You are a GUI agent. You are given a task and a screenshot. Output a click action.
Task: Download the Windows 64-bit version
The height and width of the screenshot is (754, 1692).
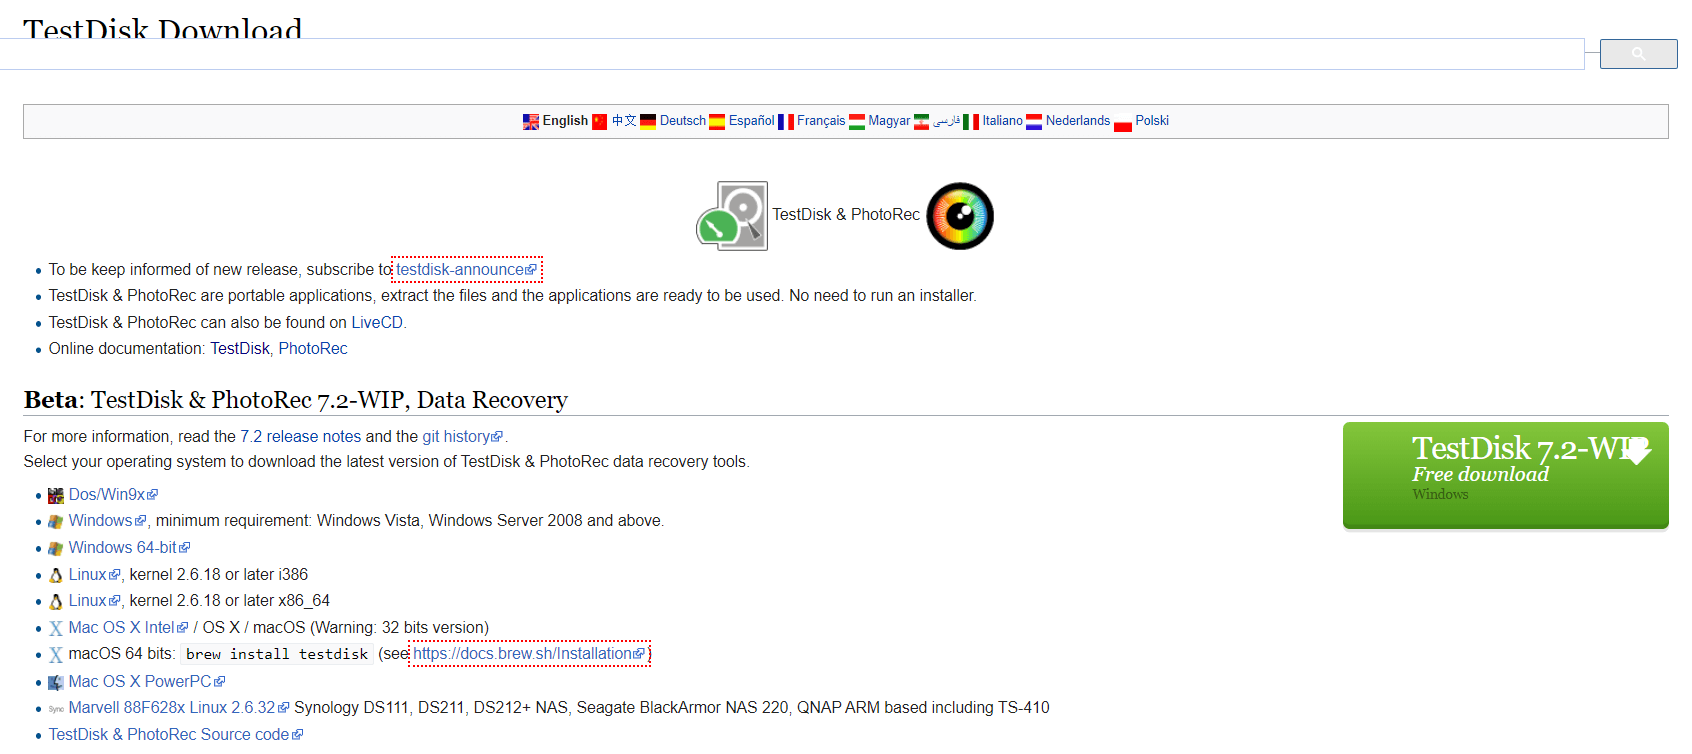tap(129, 548)
